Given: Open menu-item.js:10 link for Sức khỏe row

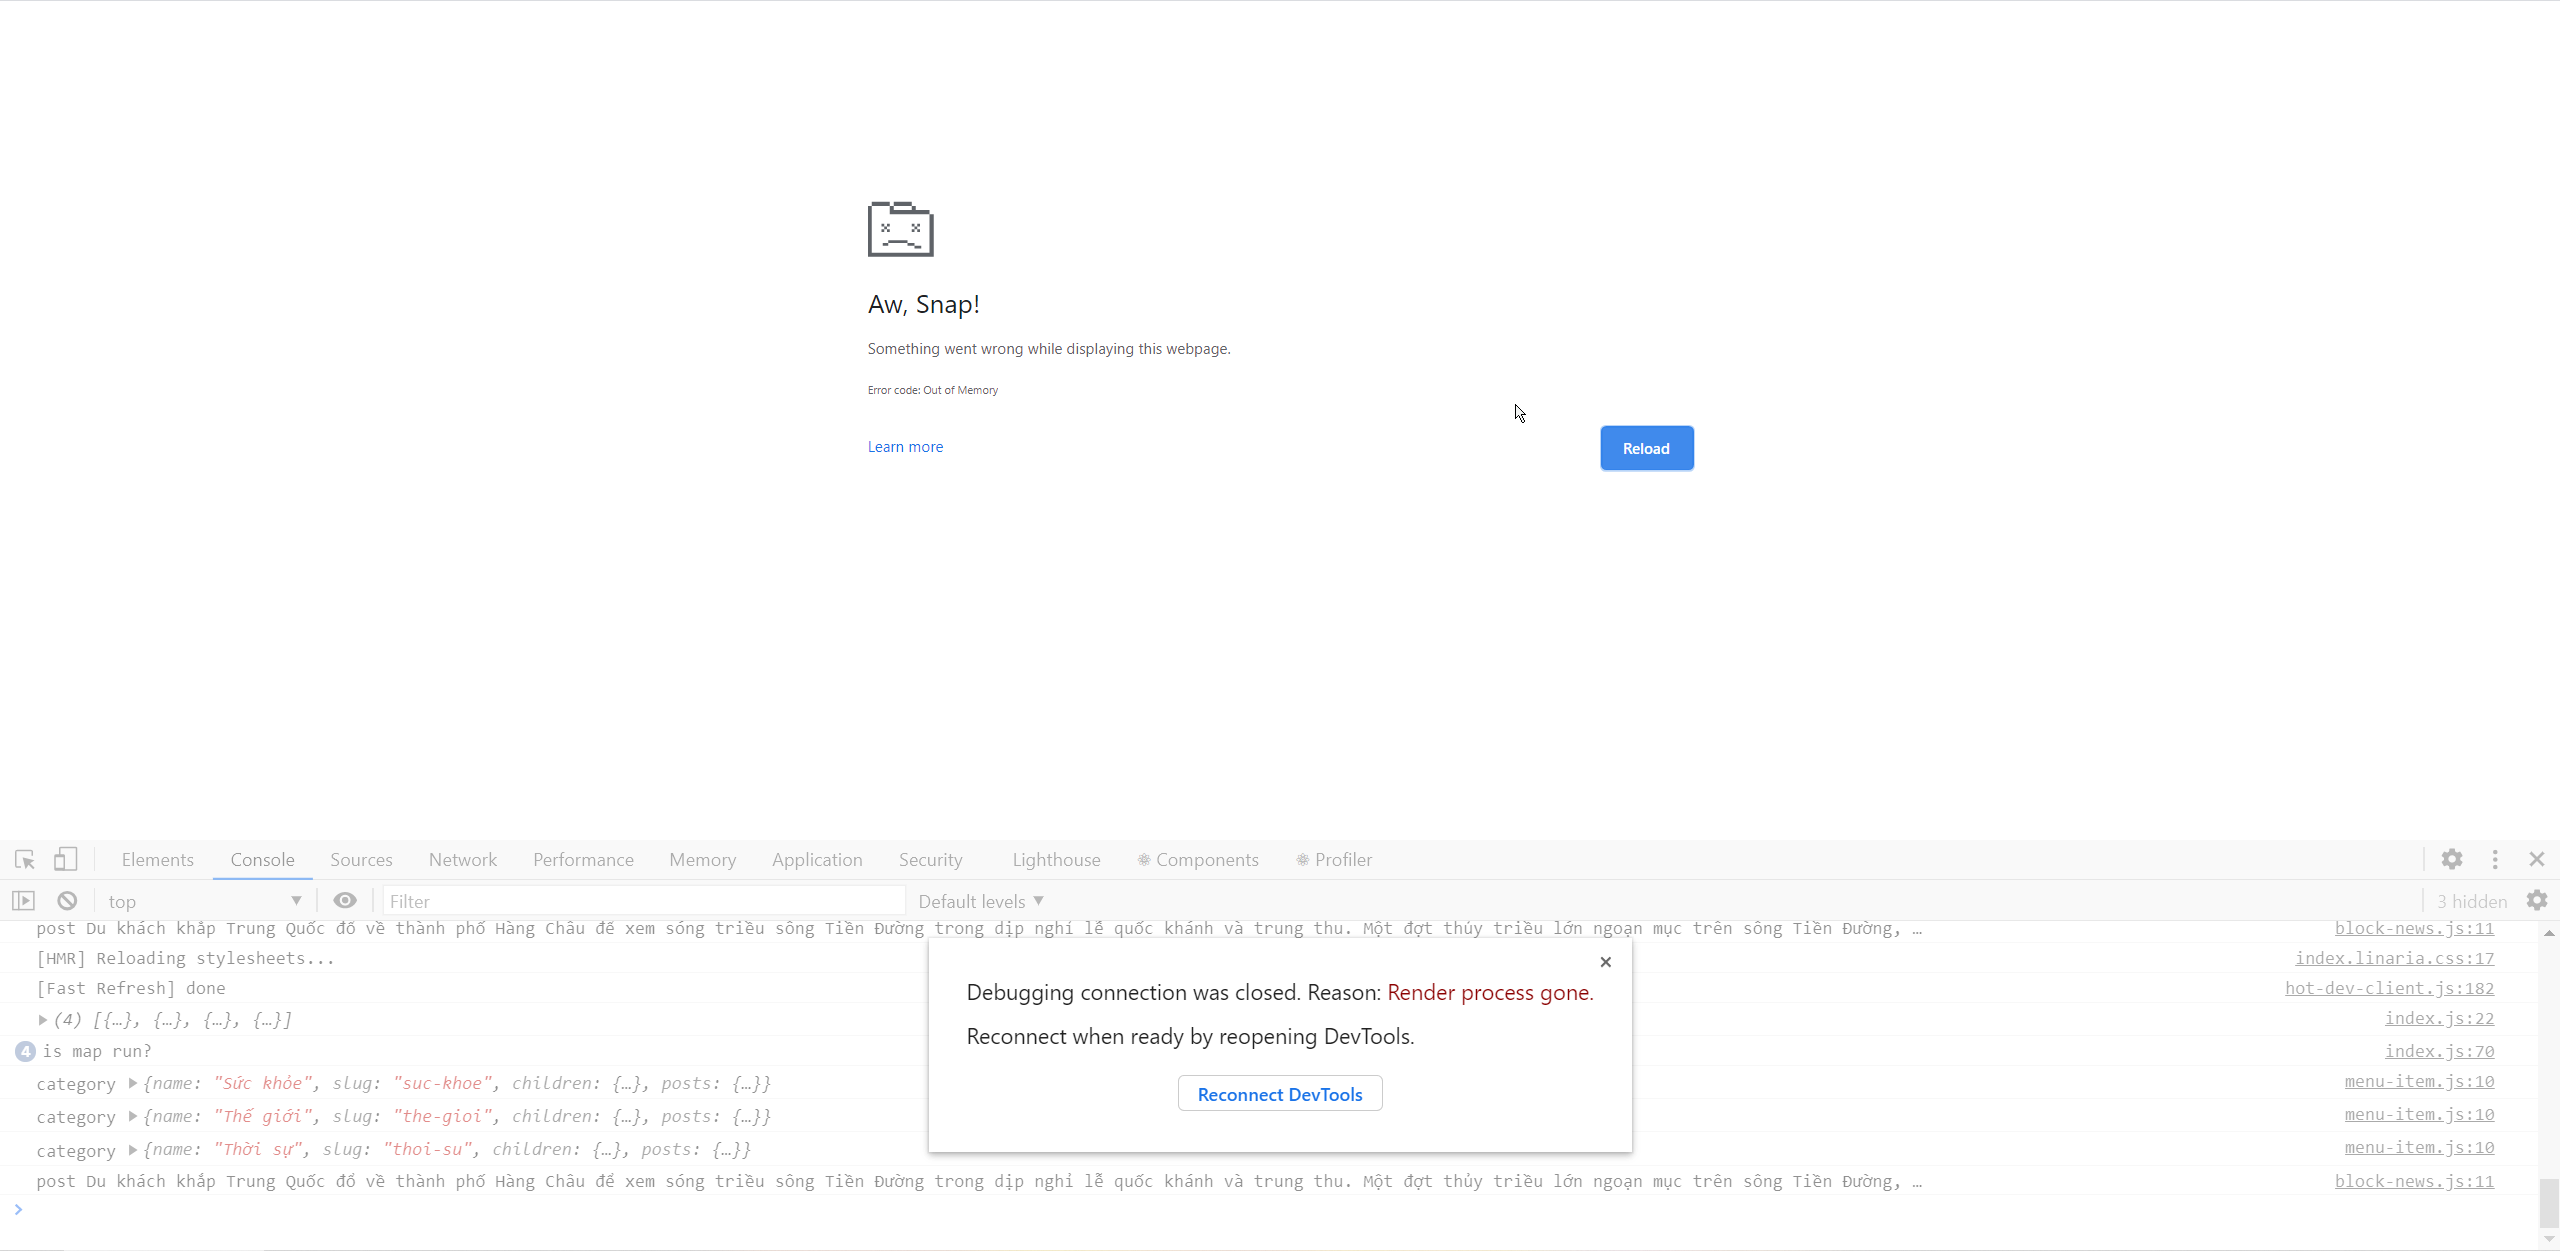Looking at the screenshot, I should pyautogui.click(x=2419, y=1081).
